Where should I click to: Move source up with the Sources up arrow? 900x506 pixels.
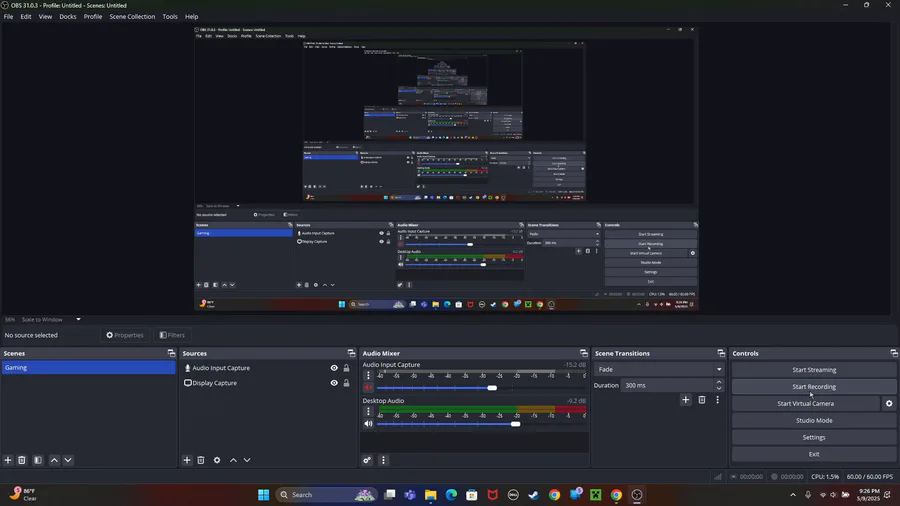click(x=233, y=460)
